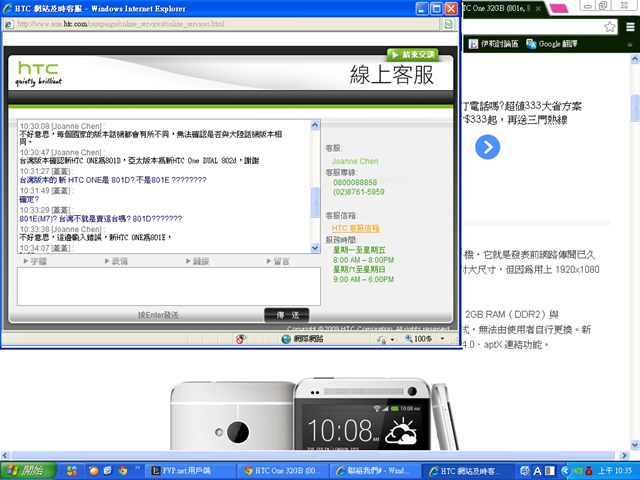Image resolution: width=640 pixels, height=480 pixels.
Task: Expand the quick launch overflow chevron
Action: pyautogui.click(x=138, y=468)
